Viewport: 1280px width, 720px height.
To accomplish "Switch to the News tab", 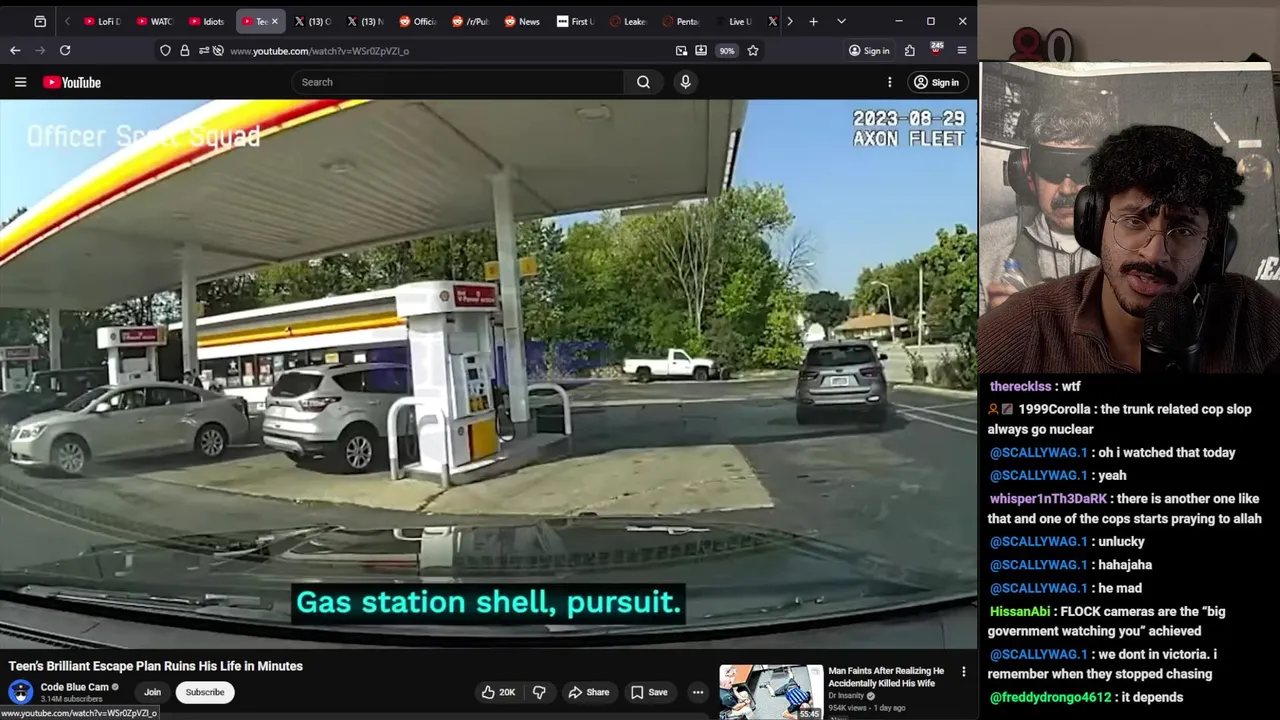I will coord(522,21).
